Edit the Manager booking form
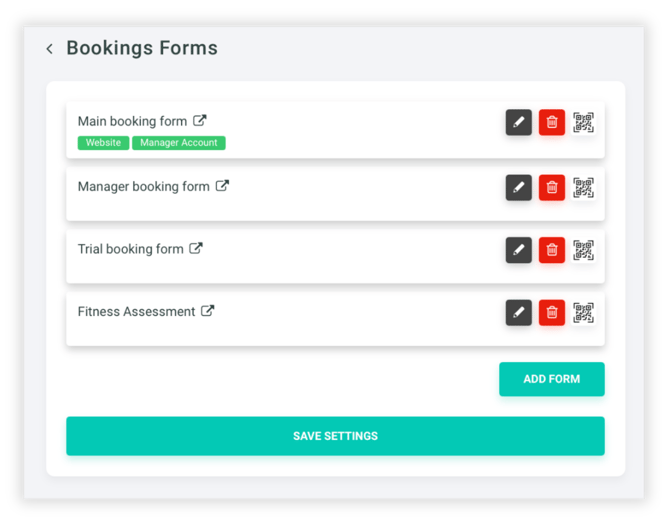Viewport: 670px width, 522px height. coord(518,187)
